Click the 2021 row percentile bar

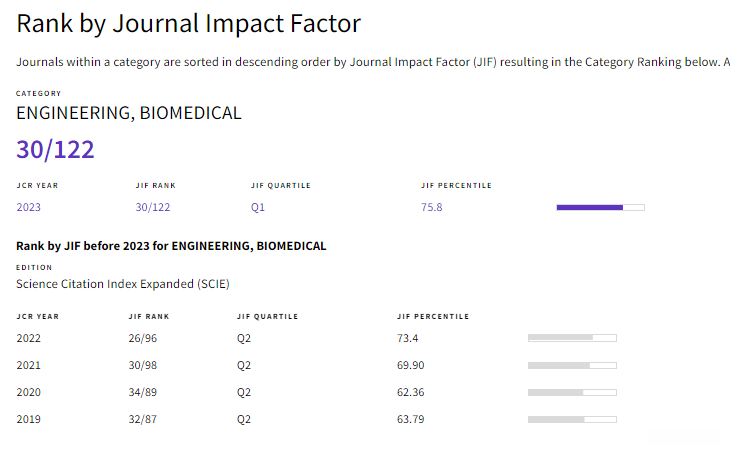pyautogui.click(x=572, y=365)
